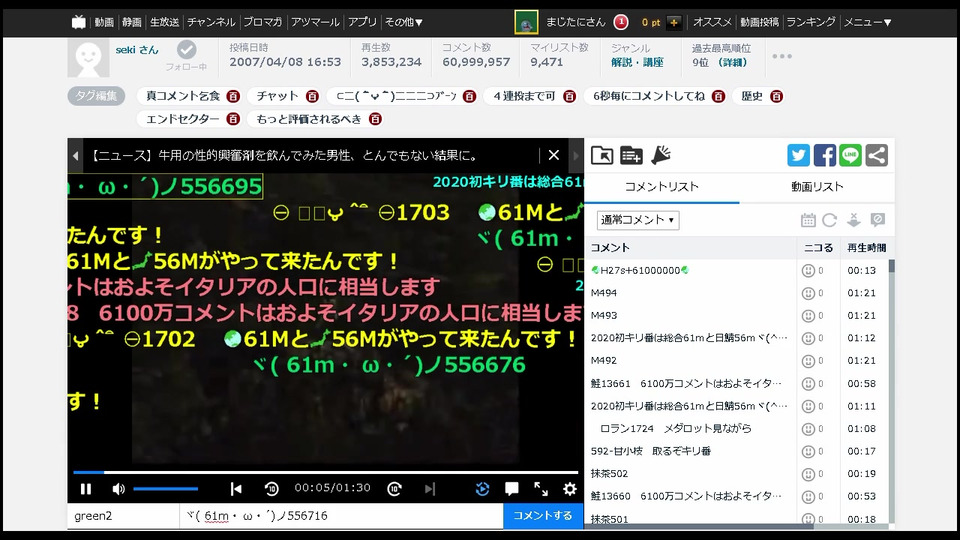Open dictionary icon beside もっと評価されるべき tag
960x540 pixels.
coord(375,119)
